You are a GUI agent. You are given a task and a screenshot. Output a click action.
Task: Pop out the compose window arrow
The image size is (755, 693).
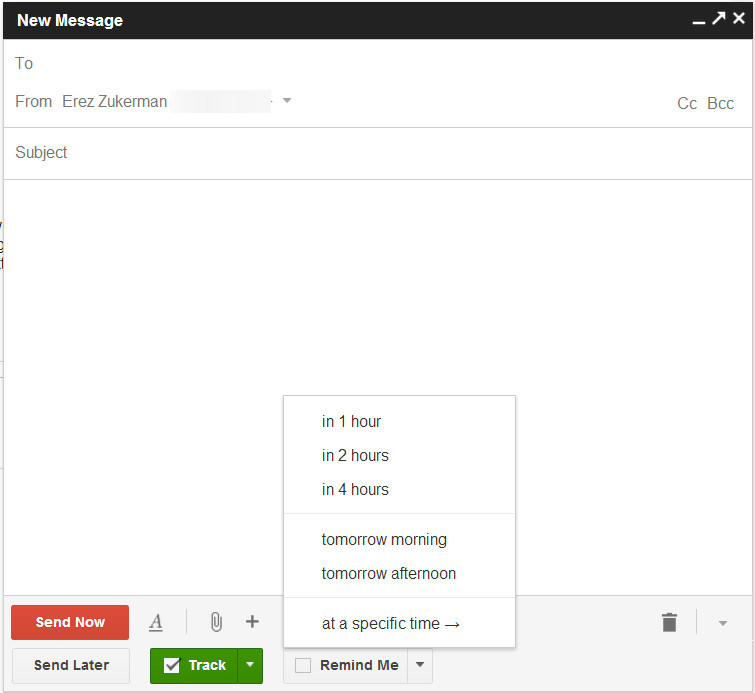click(718, 19)
